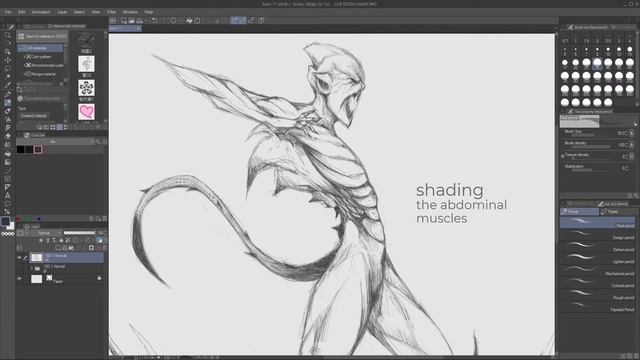Select the flower pattern material thumbnail
Image resolution: width=640 pixels, height=360 pixels.
point(86,88)
